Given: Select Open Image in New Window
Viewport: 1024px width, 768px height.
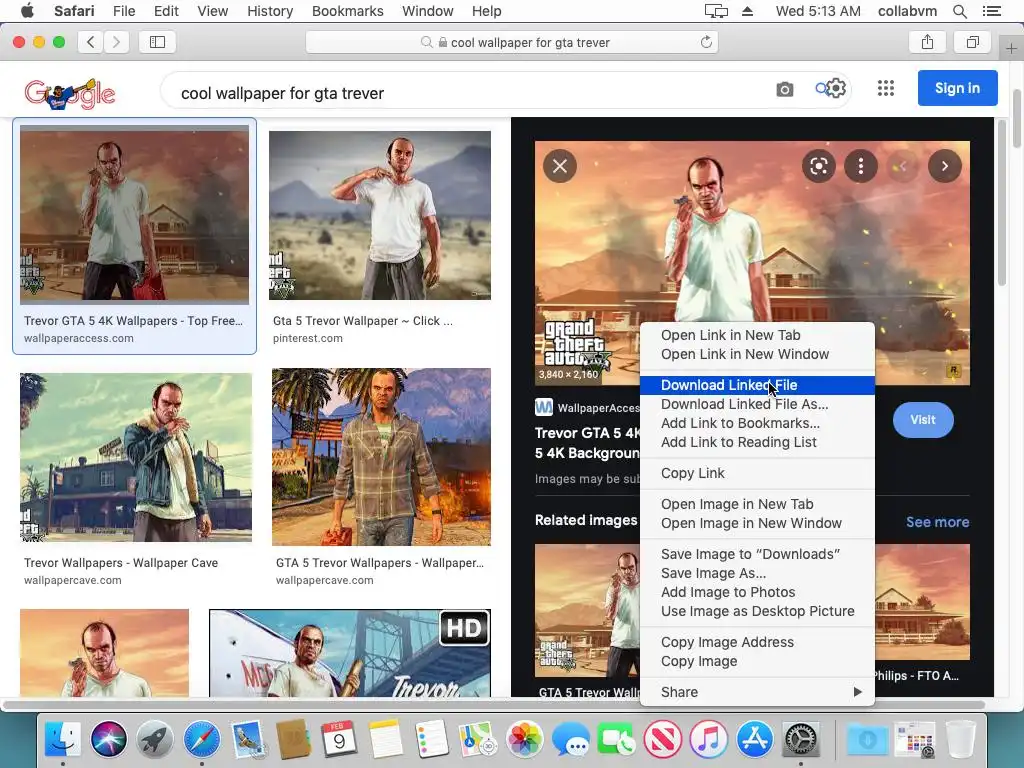Looking at the screenshot, I should tap(757, 523).
